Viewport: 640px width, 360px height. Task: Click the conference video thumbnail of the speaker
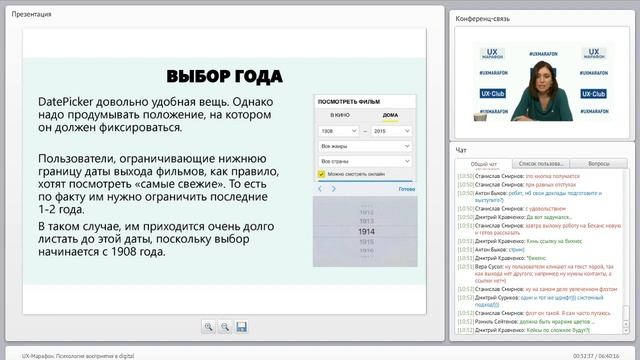click(x=542, y=83)
